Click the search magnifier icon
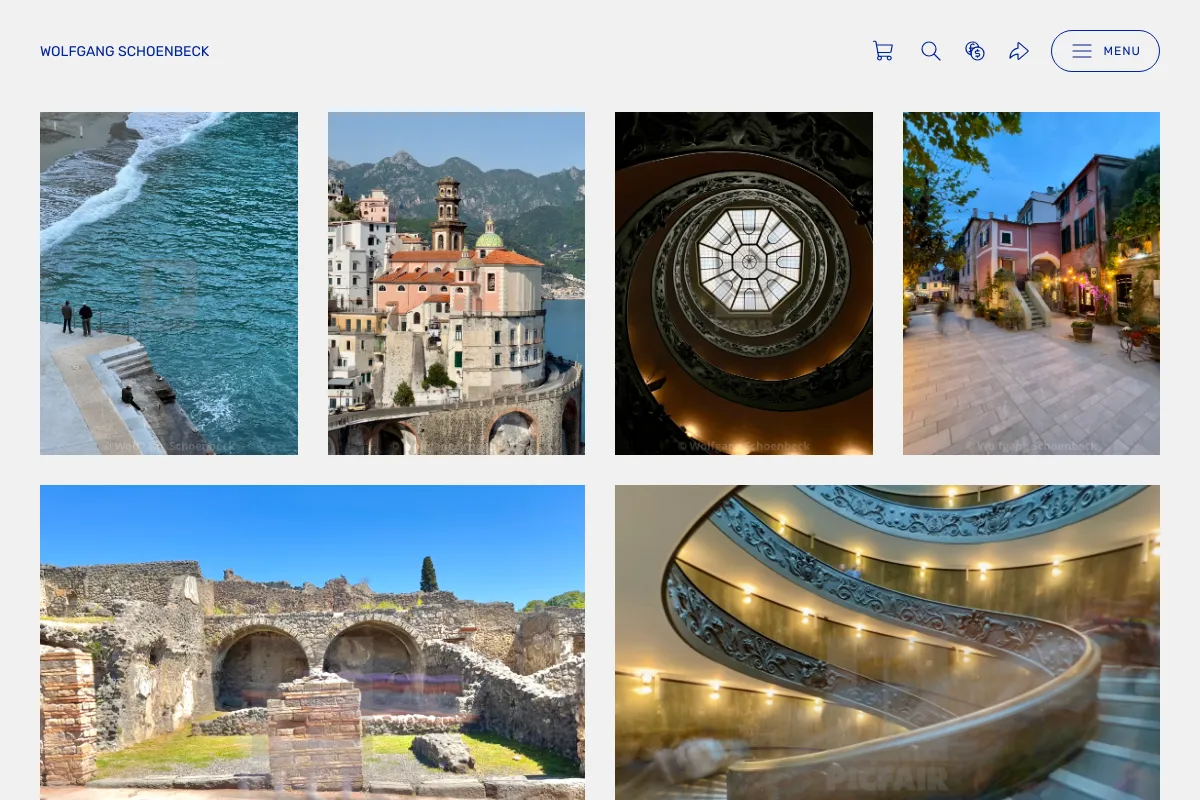 pos(931,51)
